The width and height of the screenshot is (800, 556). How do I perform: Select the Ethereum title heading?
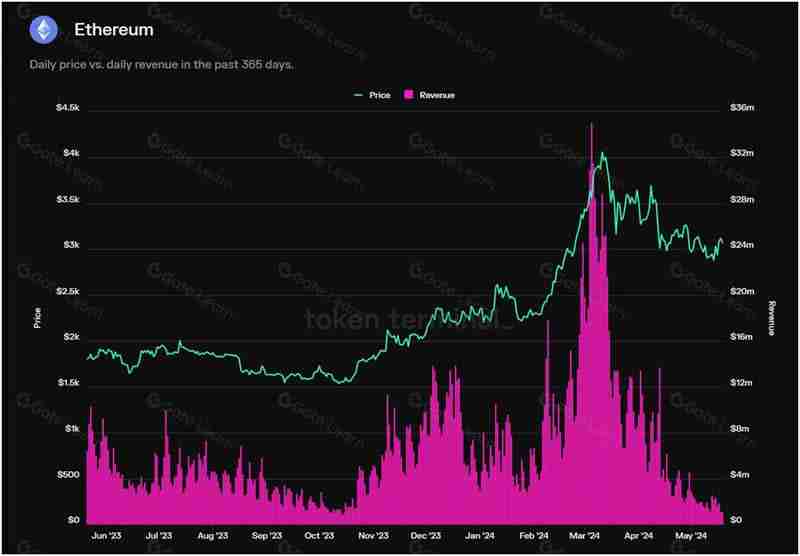[x=114, y=30]
